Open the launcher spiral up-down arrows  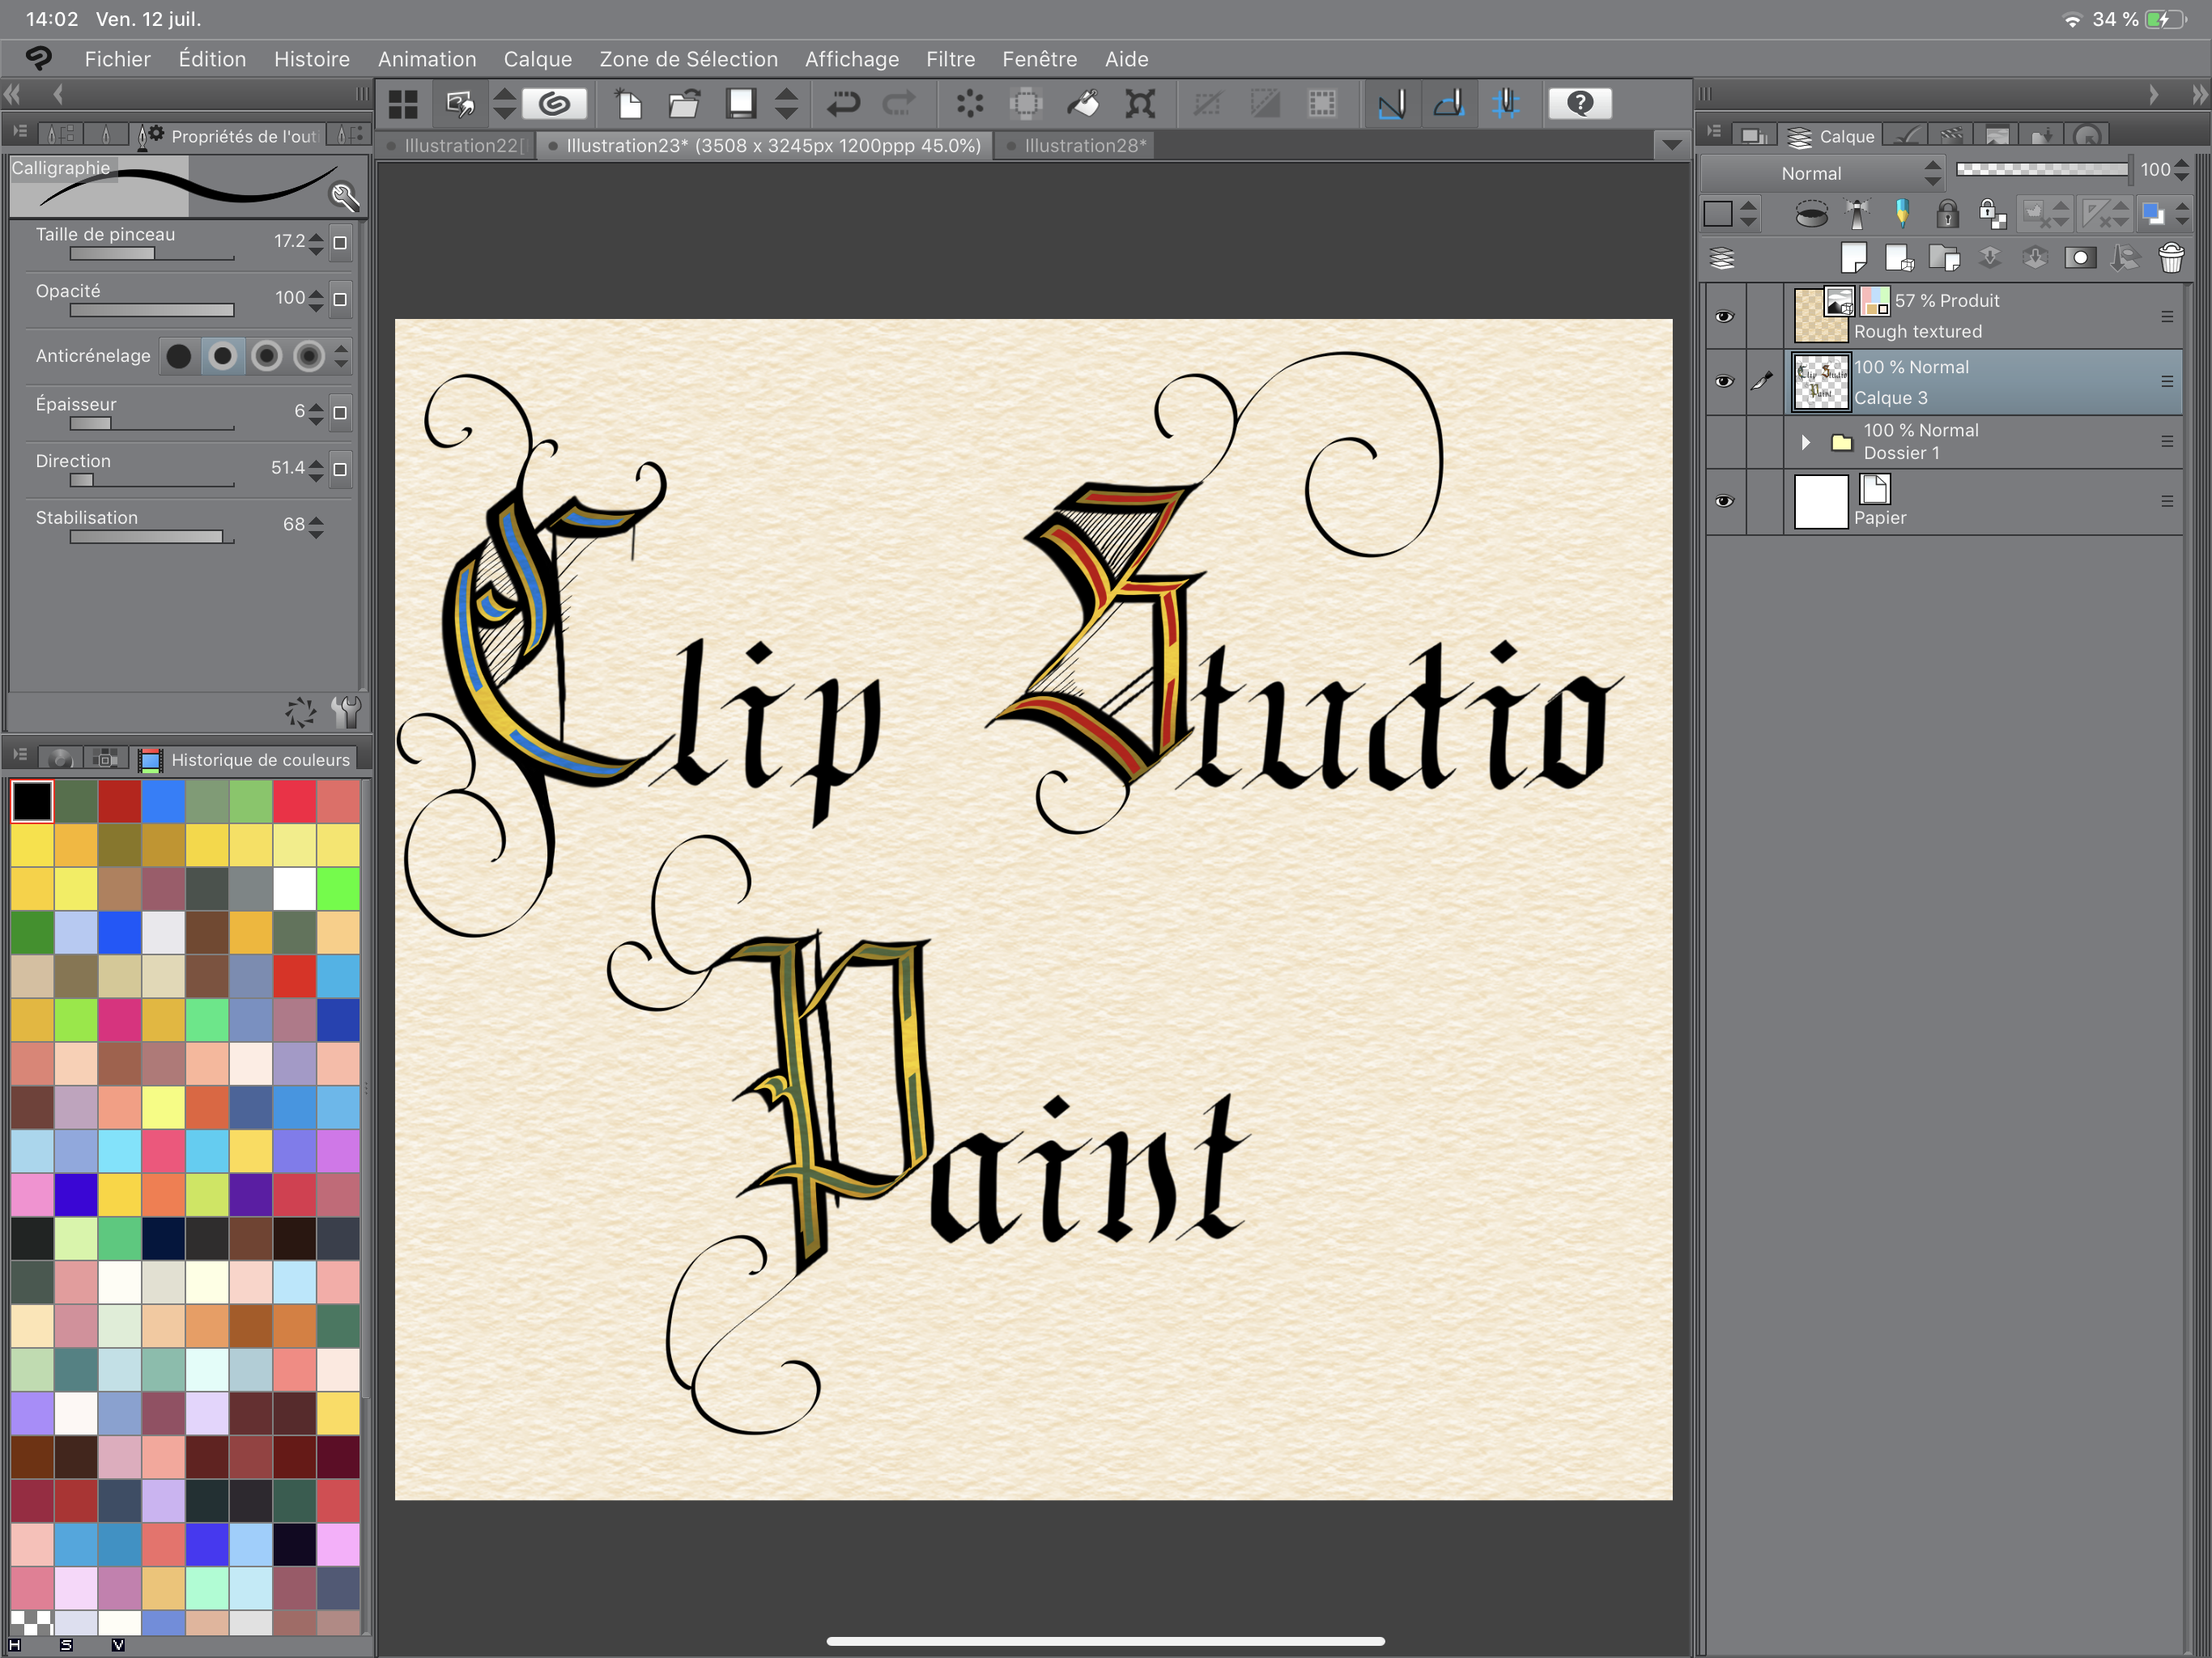pyautogui.click(x=505, y=103)
